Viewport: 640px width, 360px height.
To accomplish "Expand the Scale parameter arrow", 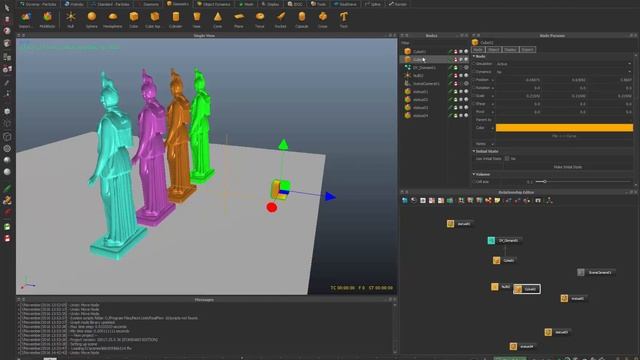I will pos(493,96).
